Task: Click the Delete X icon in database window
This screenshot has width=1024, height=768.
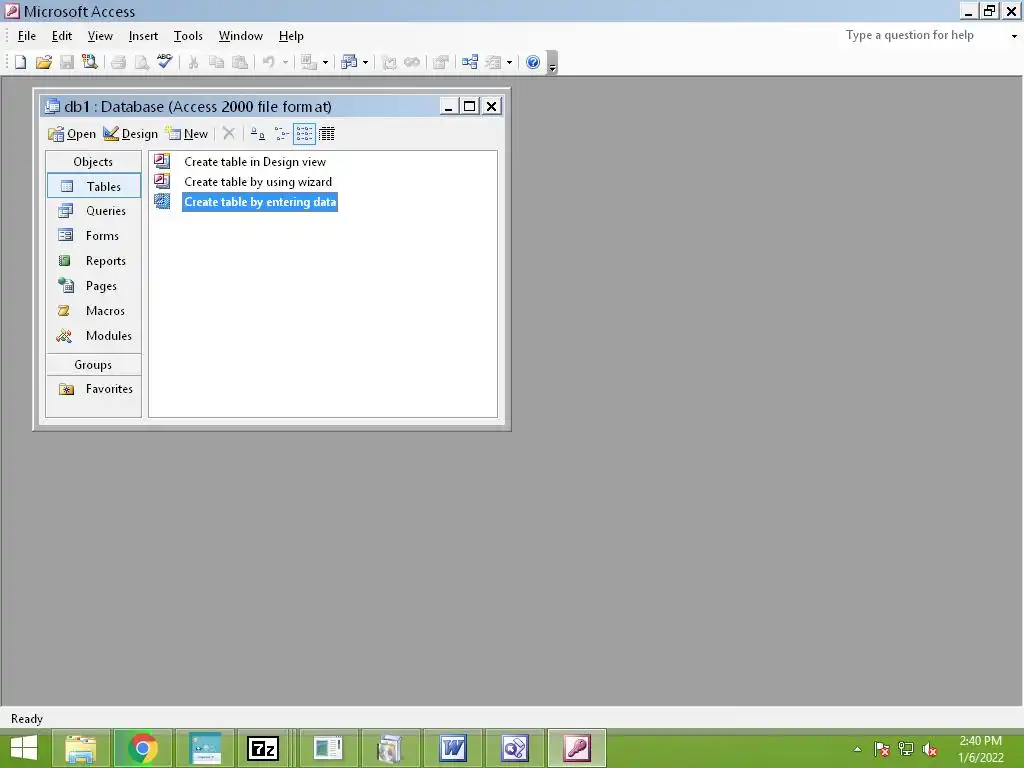Action: (x=229, y=134)
